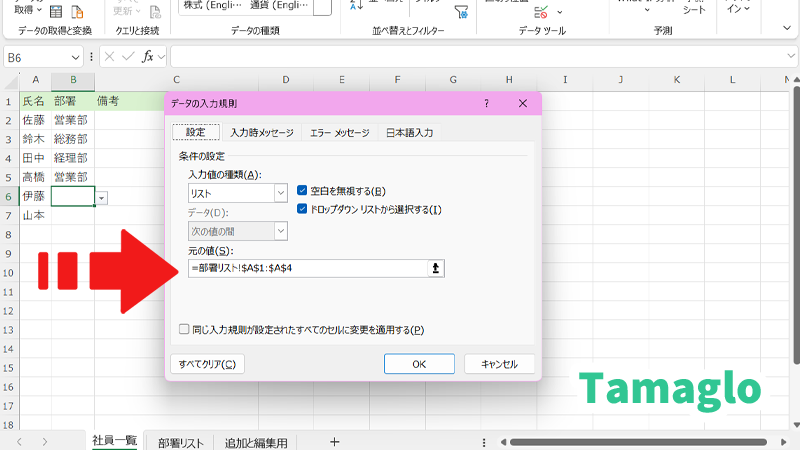
Task: Click the すべてクリア button
Action: pyautogui.click(x=205, y=364)
